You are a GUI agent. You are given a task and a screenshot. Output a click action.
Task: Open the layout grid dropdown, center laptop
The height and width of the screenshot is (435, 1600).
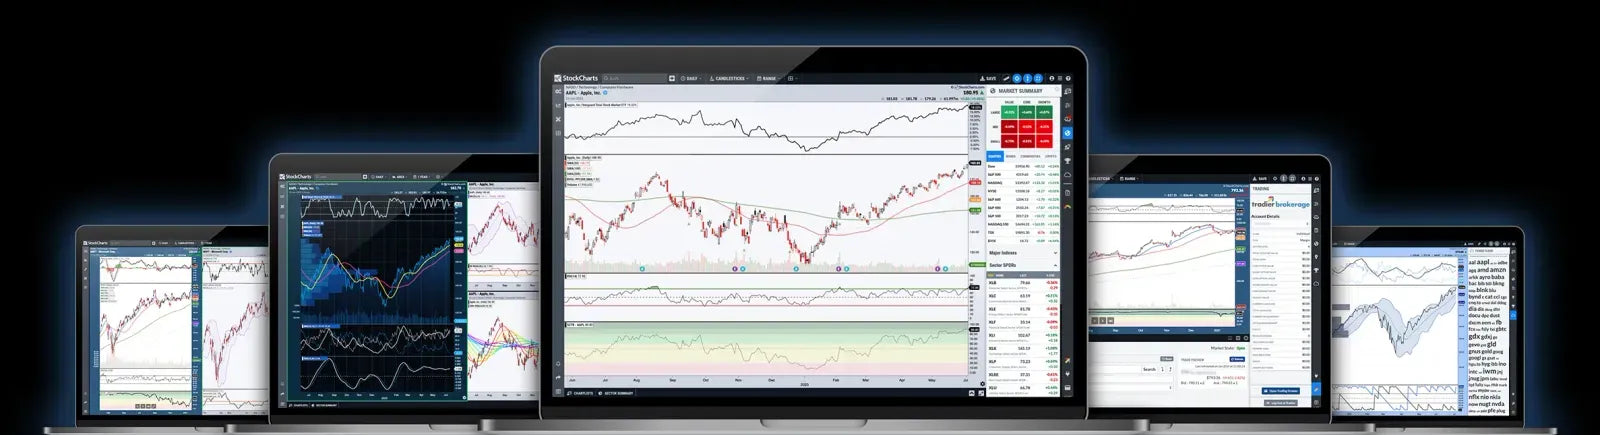(793, 78)
